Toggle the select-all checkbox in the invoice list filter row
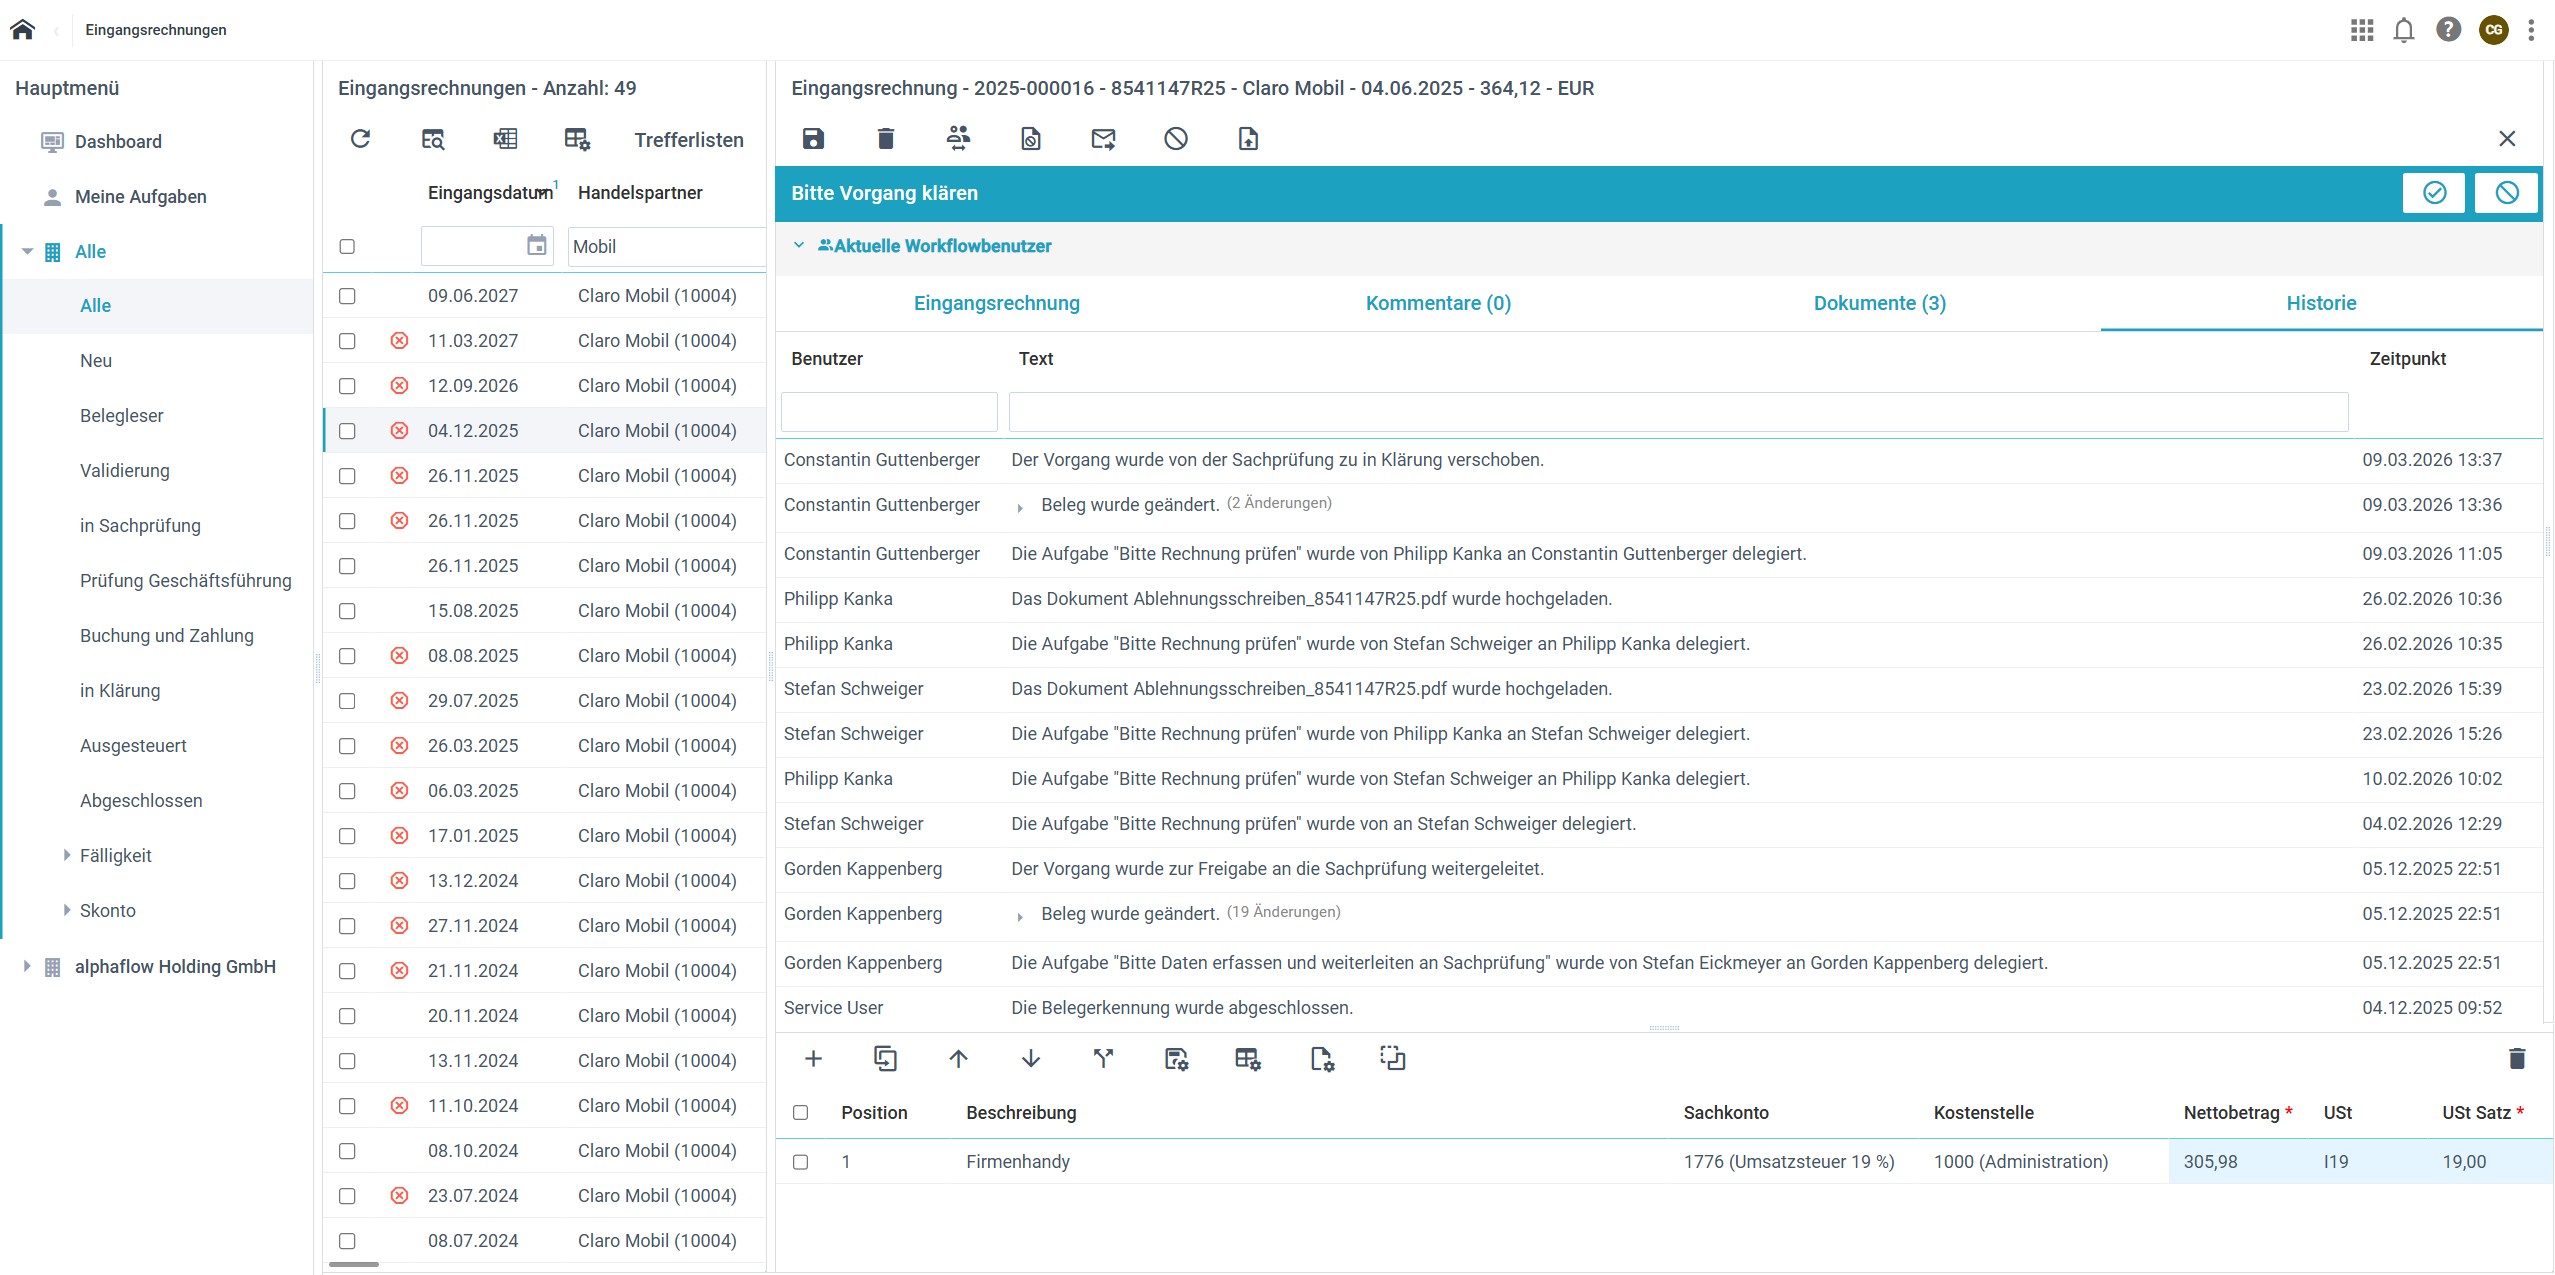 point(347,246)
